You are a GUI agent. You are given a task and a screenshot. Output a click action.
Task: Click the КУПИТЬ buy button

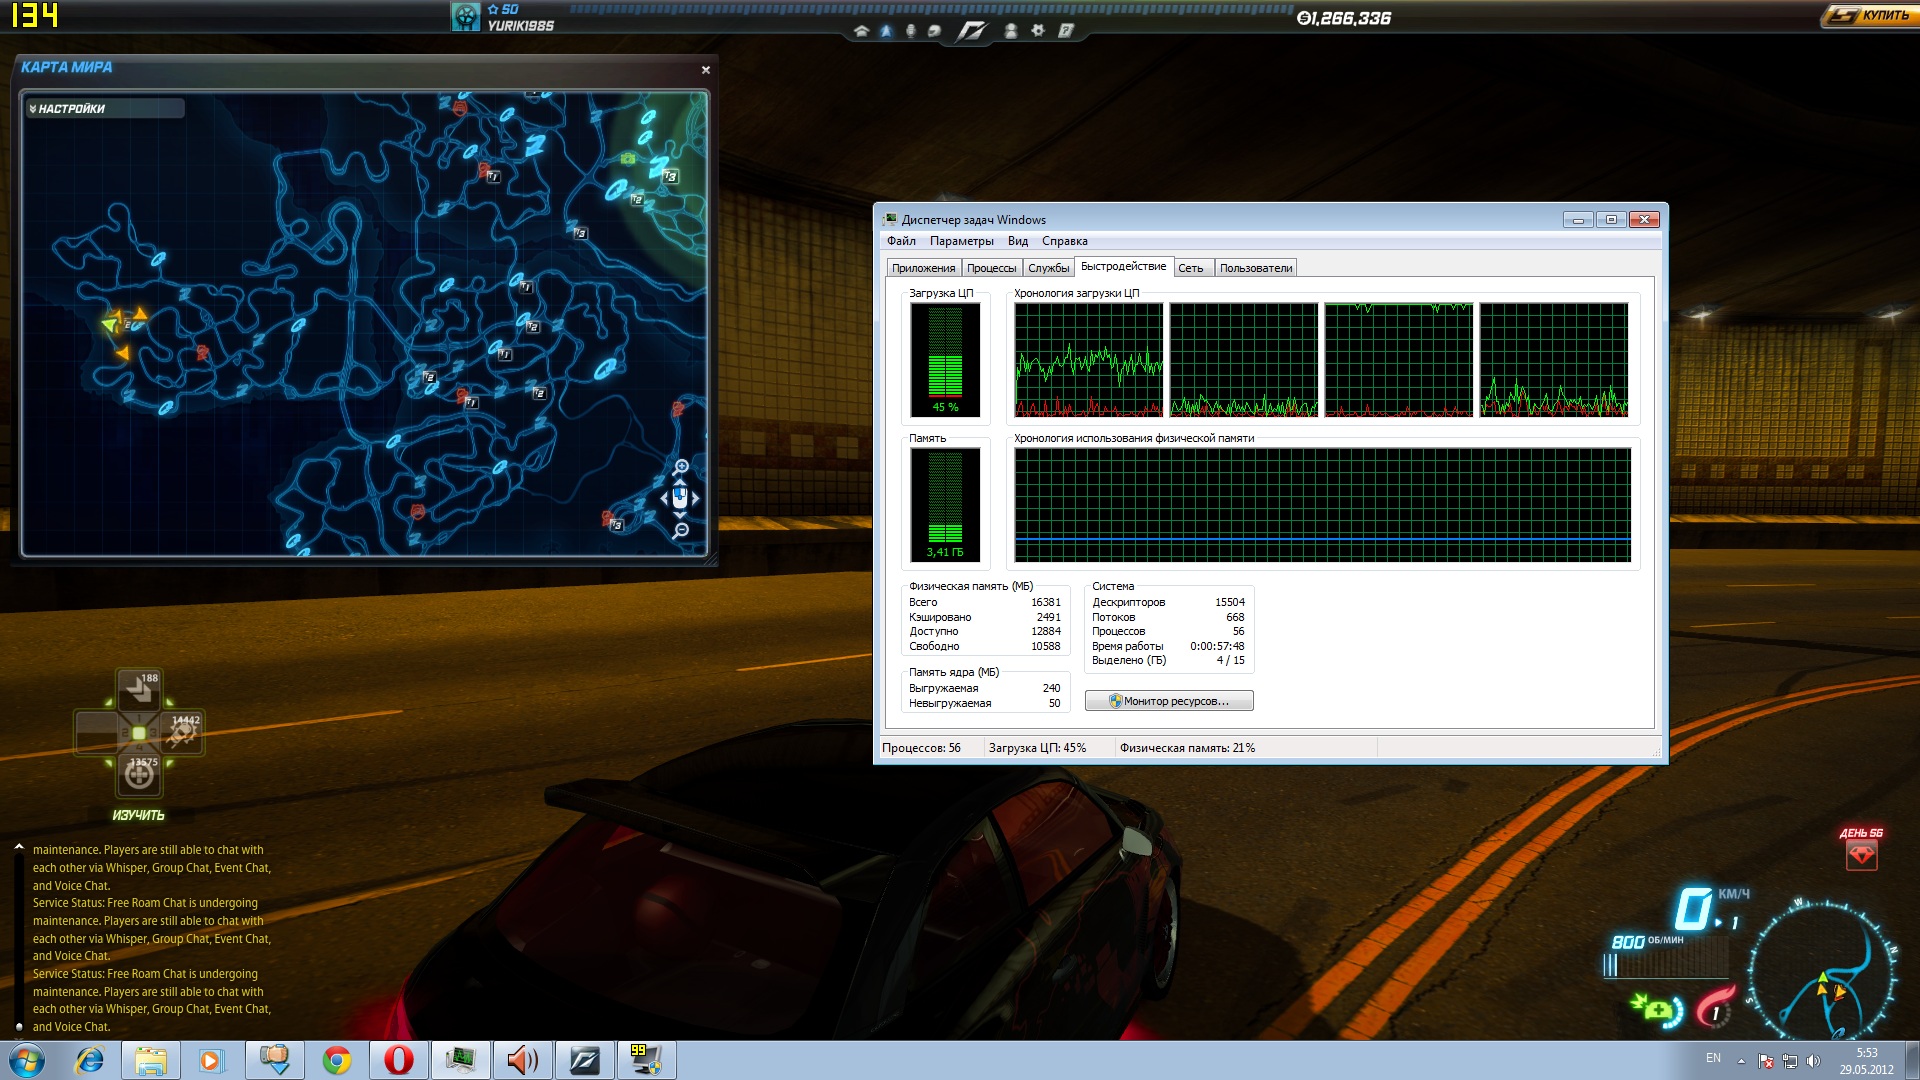1869,15
